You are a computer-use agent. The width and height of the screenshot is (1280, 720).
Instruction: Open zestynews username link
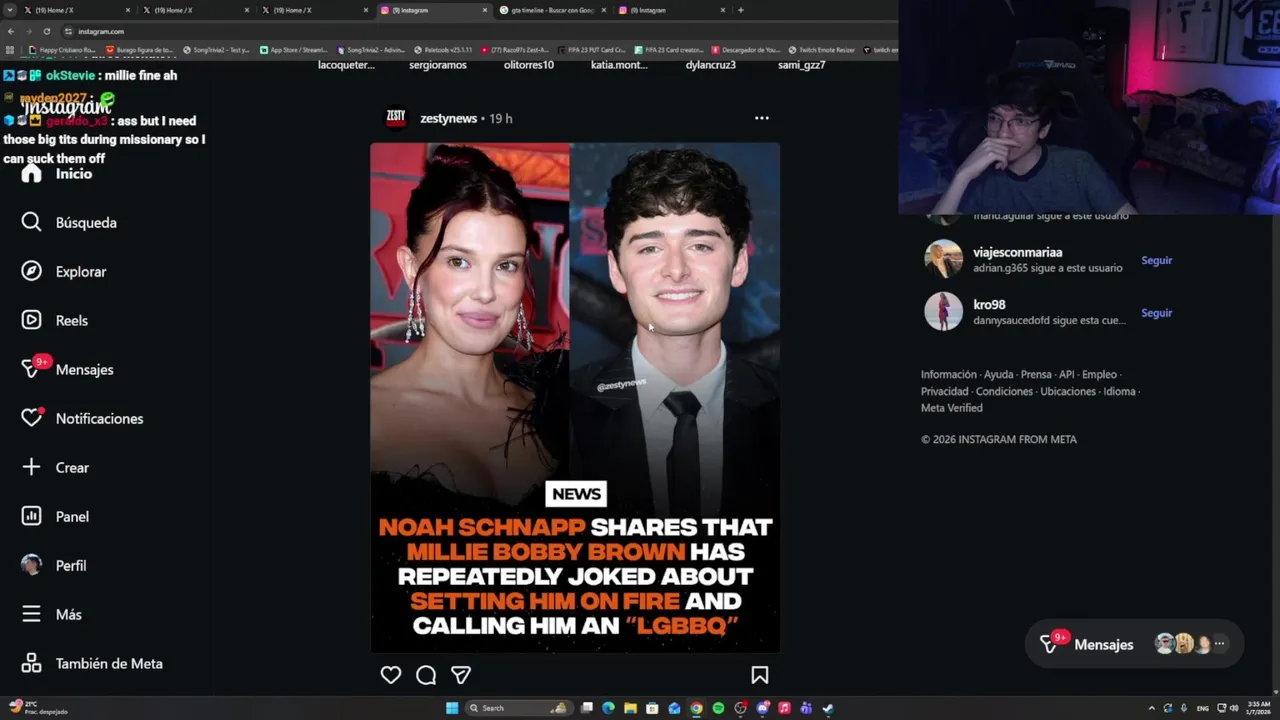coord(448,118)
